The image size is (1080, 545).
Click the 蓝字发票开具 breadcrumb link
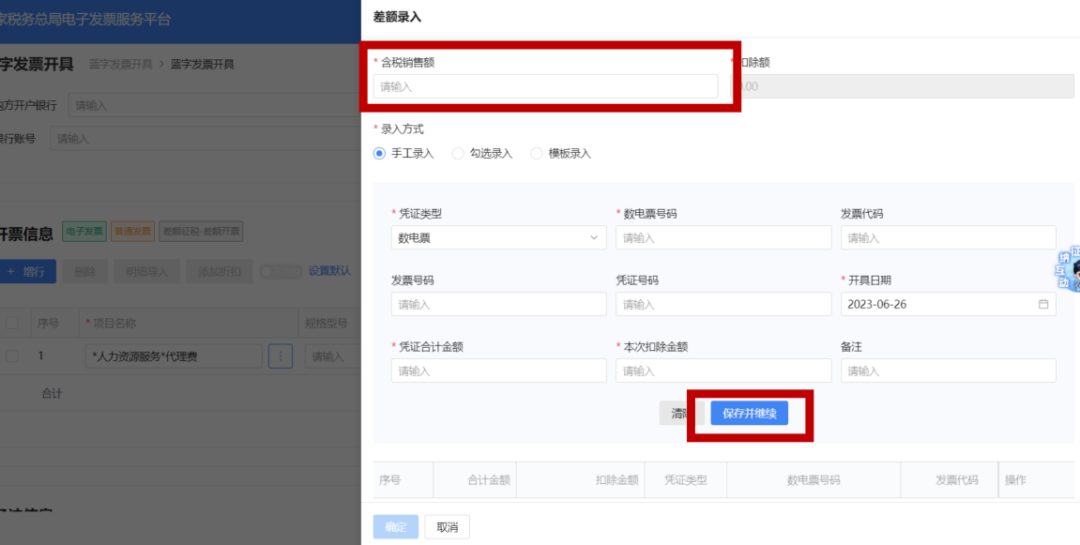[x=120, y=65]
